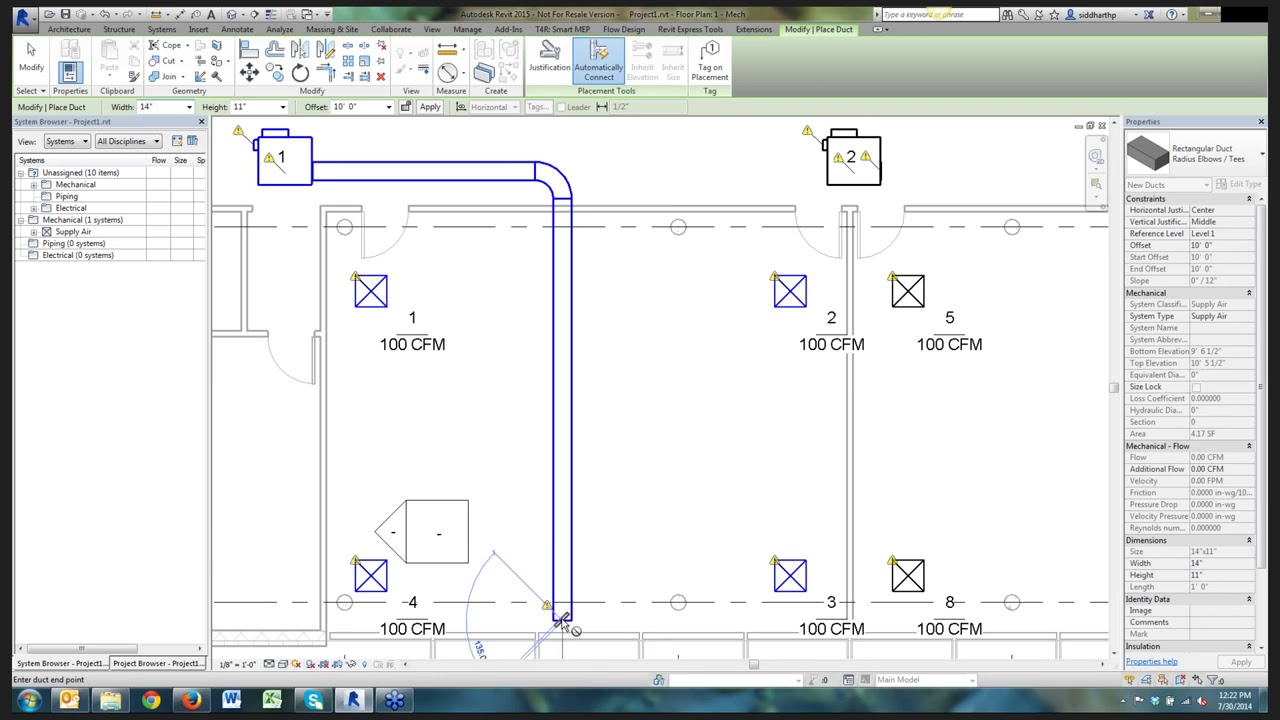Click the lock icon next to Offset field
The image size is (1280, 720).
tap(405, 107)
